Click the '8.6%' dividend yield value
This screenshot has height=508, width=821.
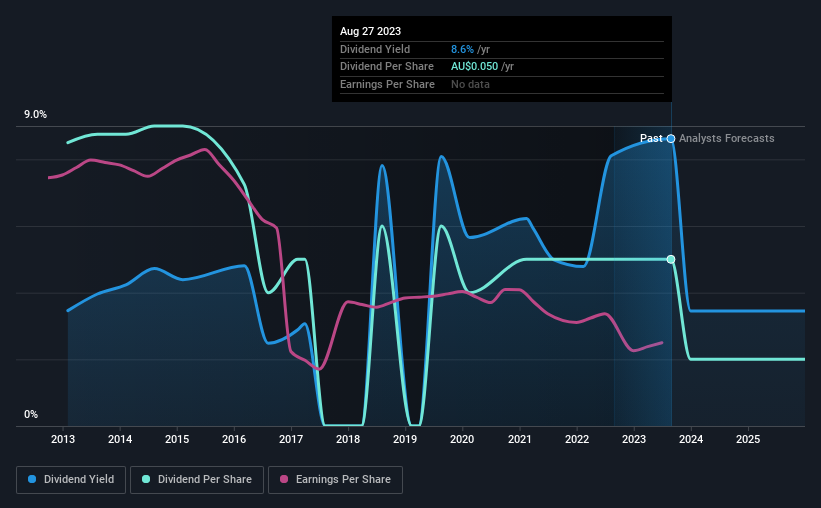(x=462, y=49)
